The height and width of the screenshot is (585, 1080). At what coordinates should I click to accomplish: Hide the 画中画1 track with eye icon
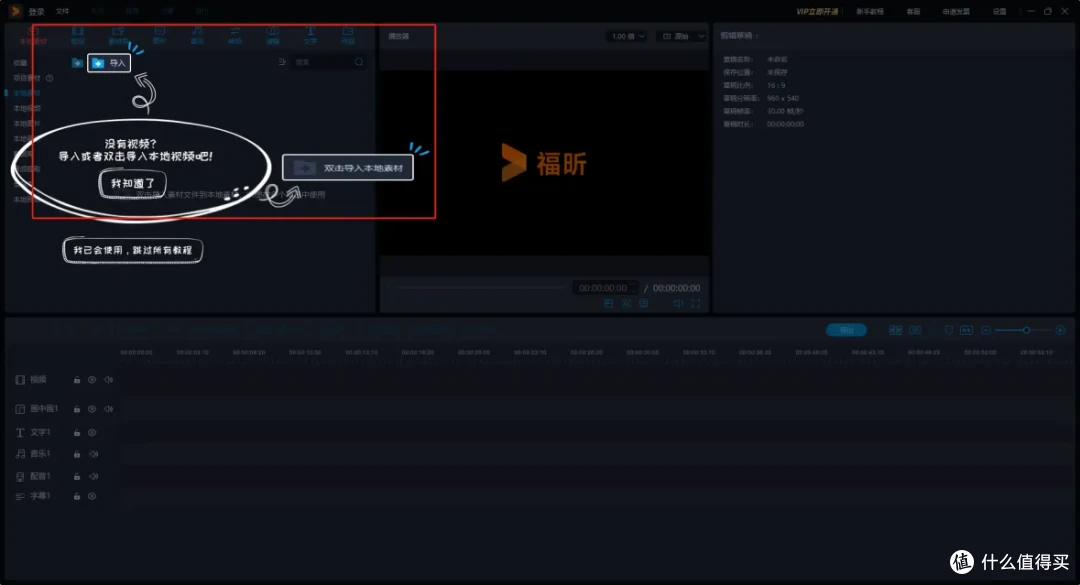[92, 409]
